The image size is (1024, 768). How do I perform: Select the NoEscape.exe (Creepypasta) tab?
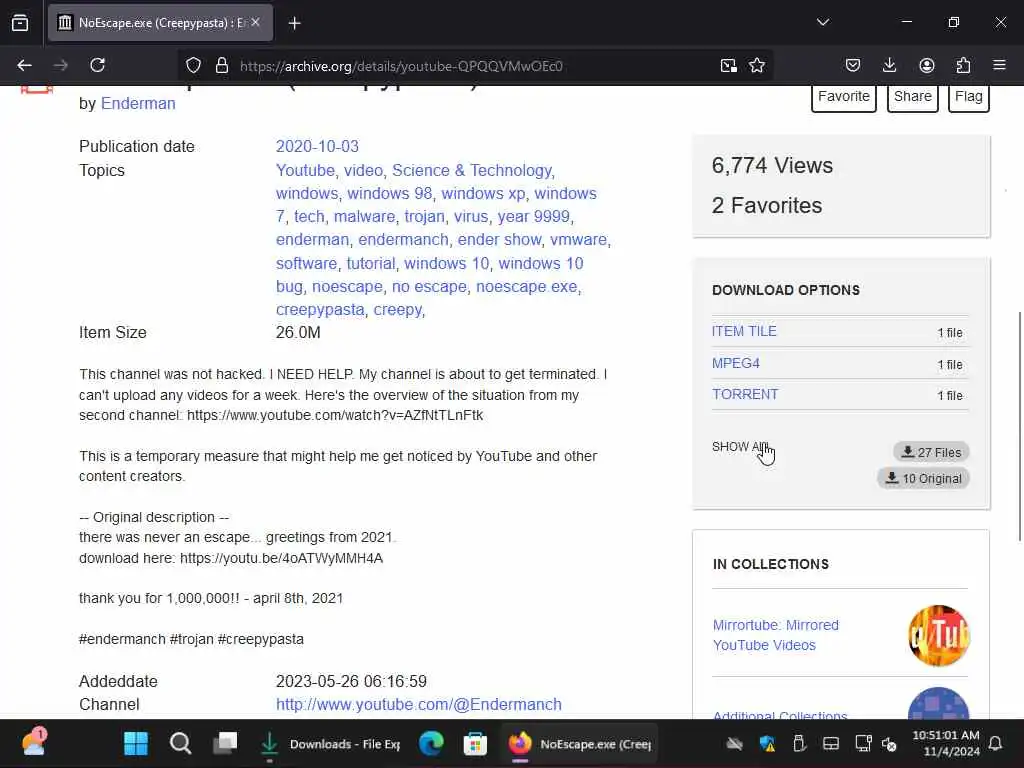coord(161,23)
